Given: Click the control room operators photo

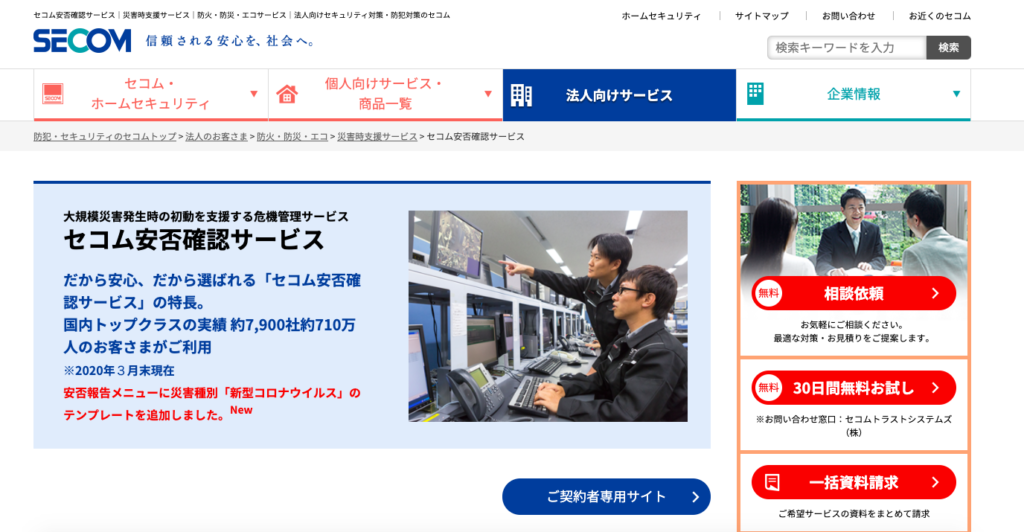Looking at the screenshot, I should 548,316.
